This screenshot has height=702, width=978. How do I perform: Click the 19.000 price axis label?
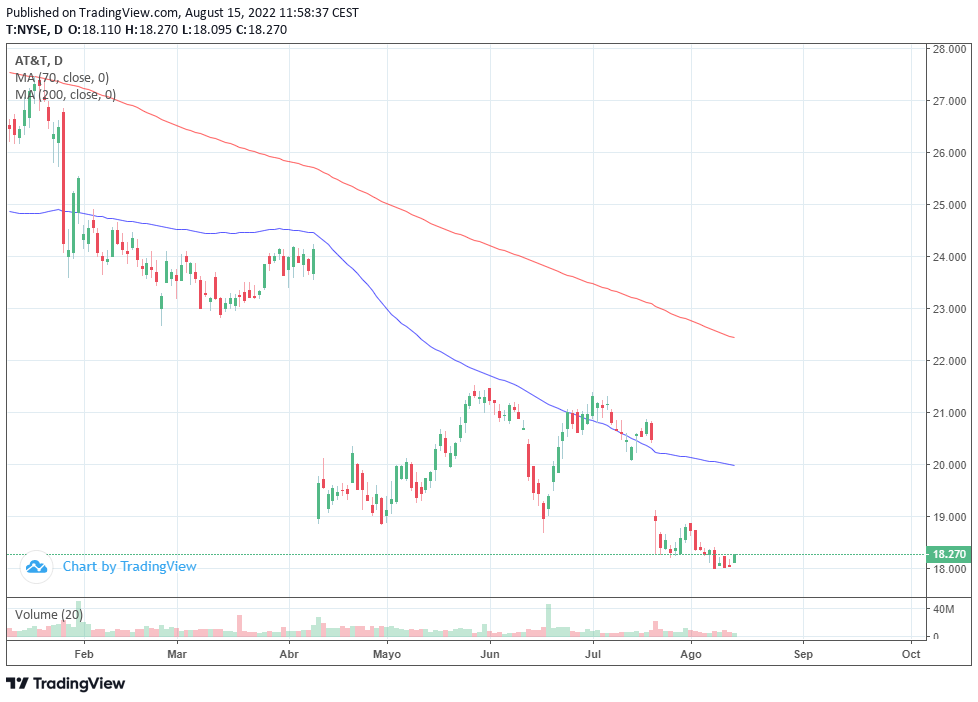click(x=949, y=517)
